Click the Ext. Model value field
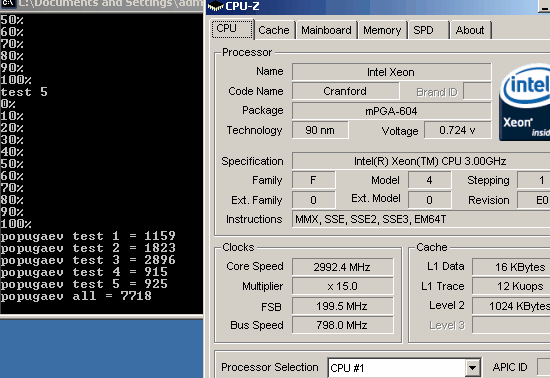The width and height of the screenshot is (550, 378). [430, 200]
